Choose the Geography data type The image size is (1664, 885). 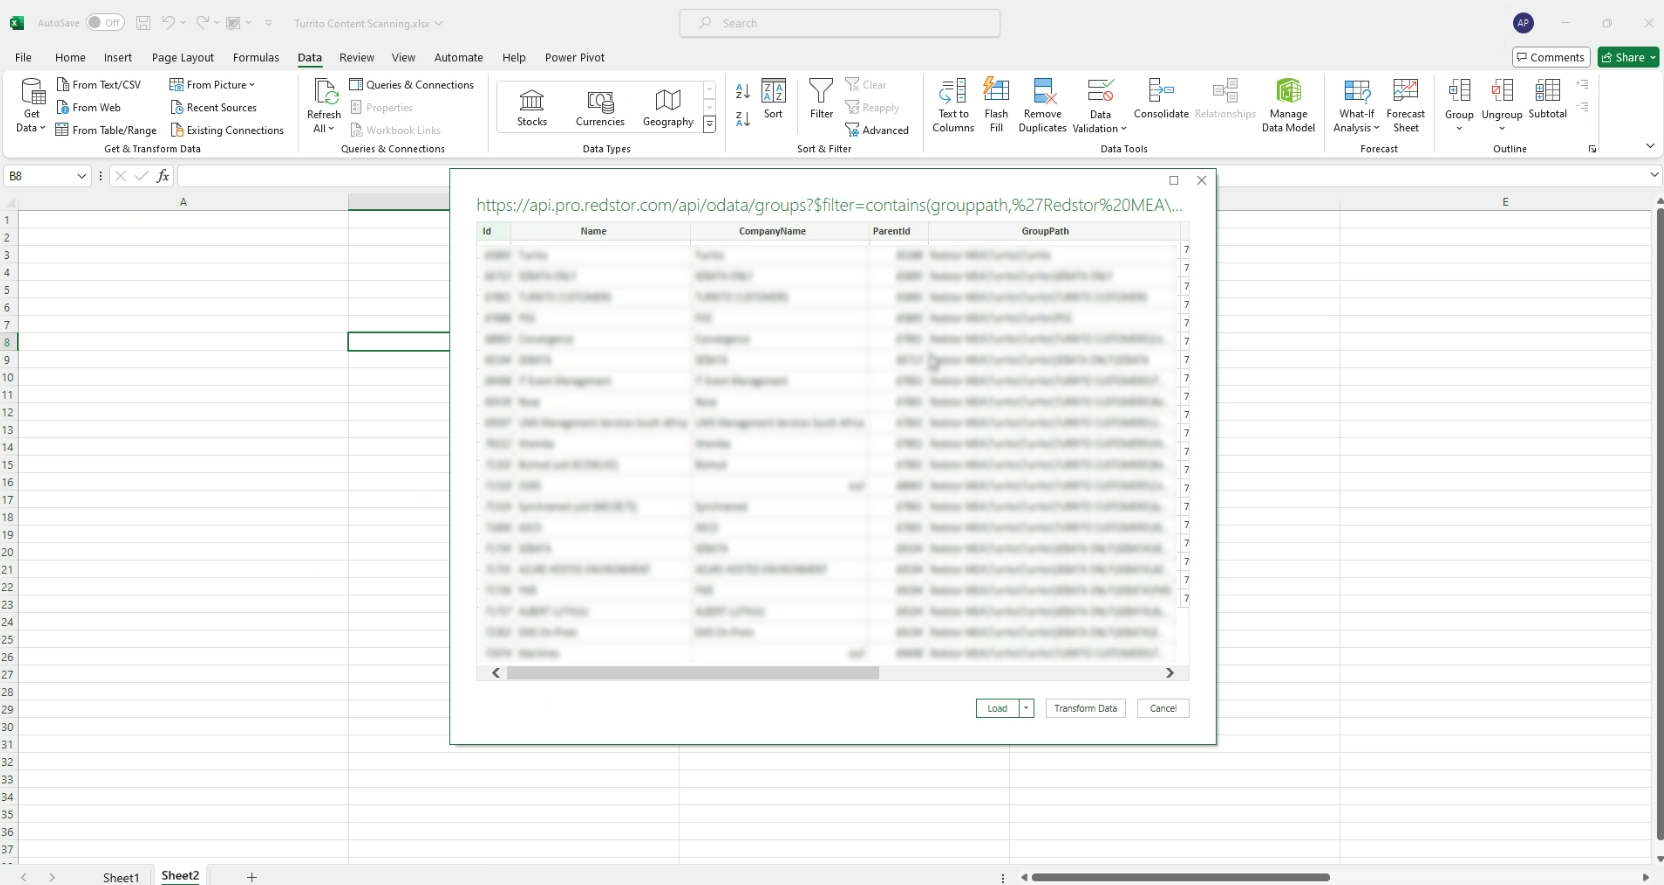[x=668, y=107]
